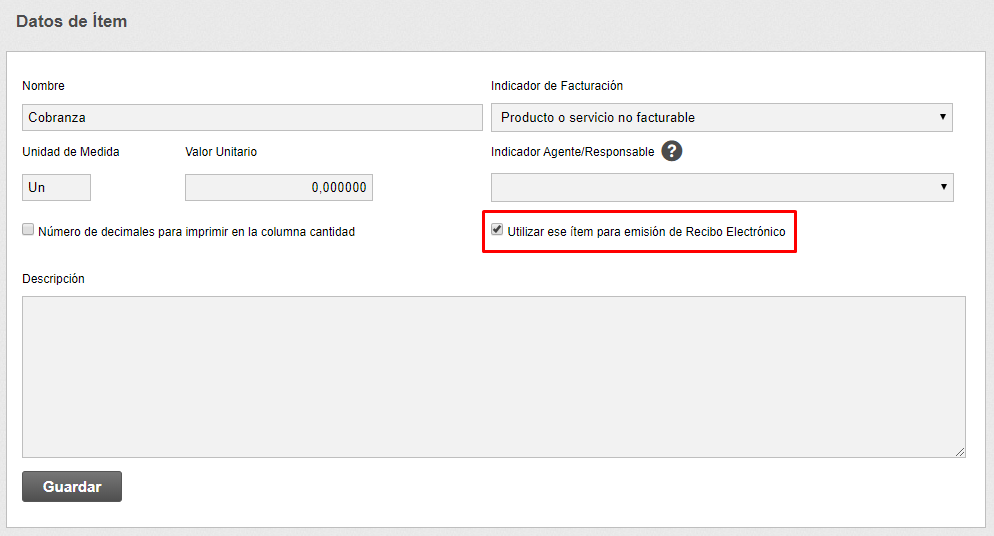994x536 pixels.
Task: Select the Valor Unitario input field
Action: click(278, 187)
